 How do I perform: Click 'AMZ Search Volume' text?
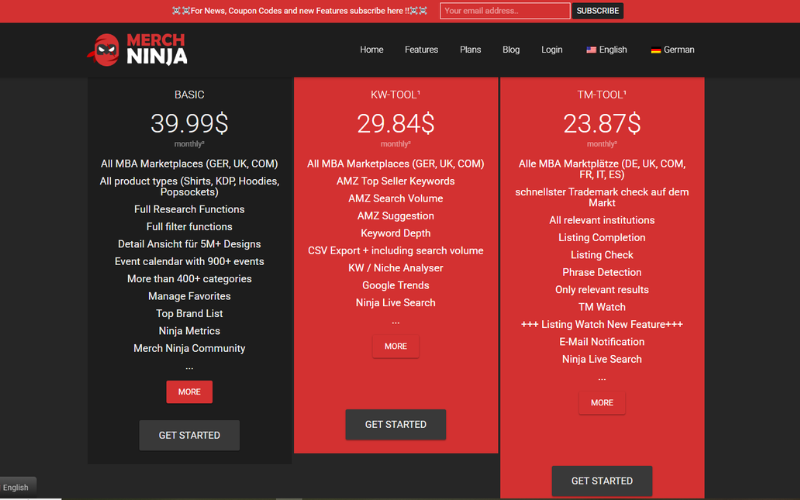tap(395, 198)
